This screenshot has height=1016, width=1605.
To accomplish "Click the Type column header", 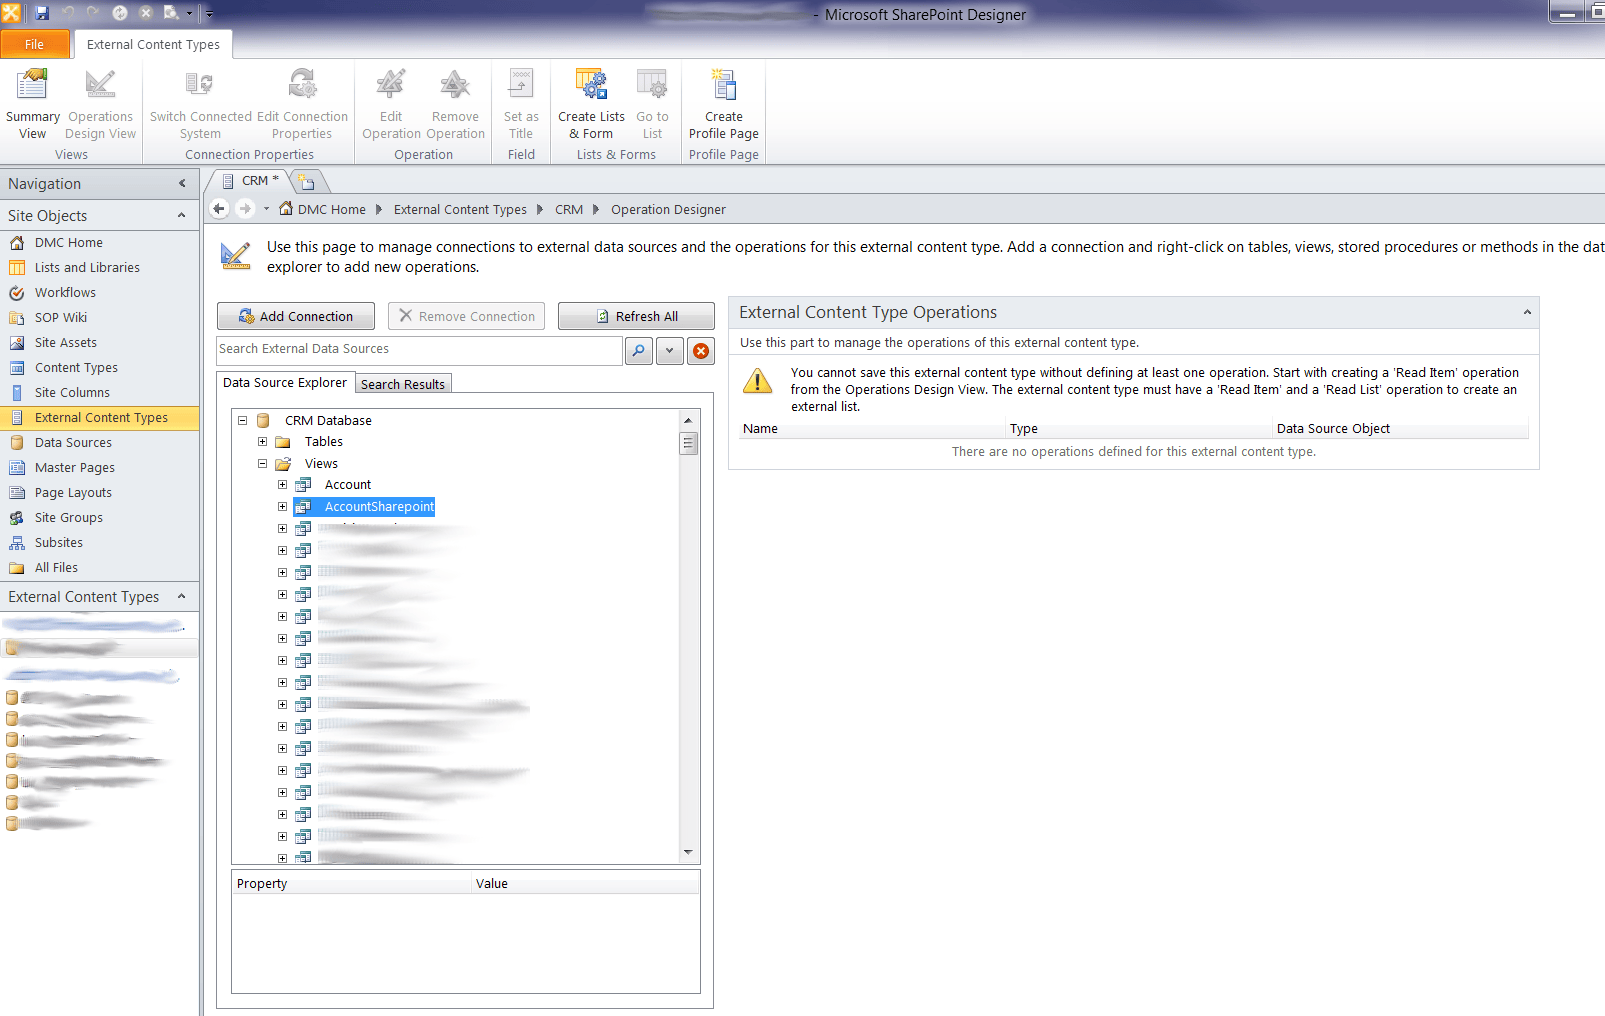I will point(1139,429).
